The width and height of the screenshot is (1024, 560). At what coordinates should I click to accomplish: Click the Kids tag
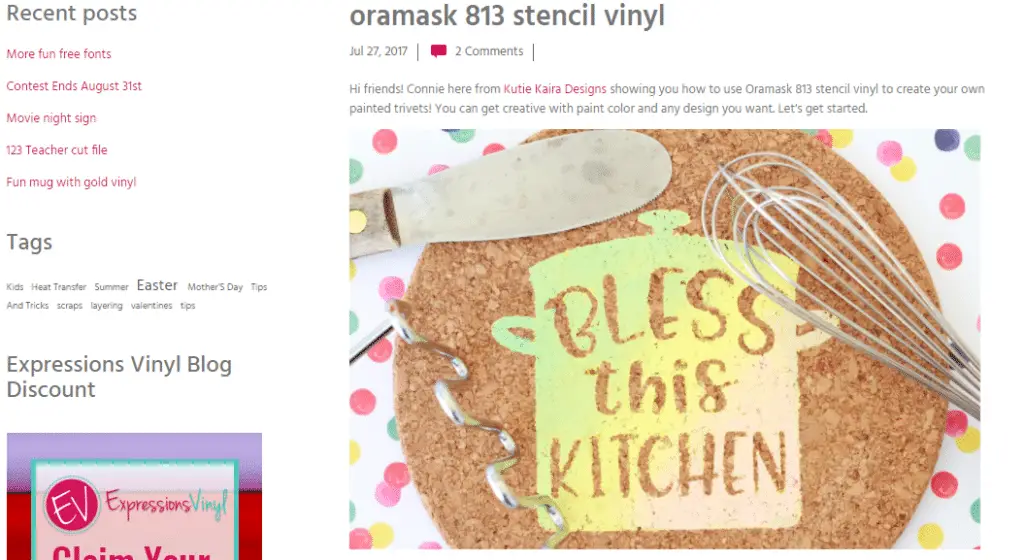[x=15, y=287]
